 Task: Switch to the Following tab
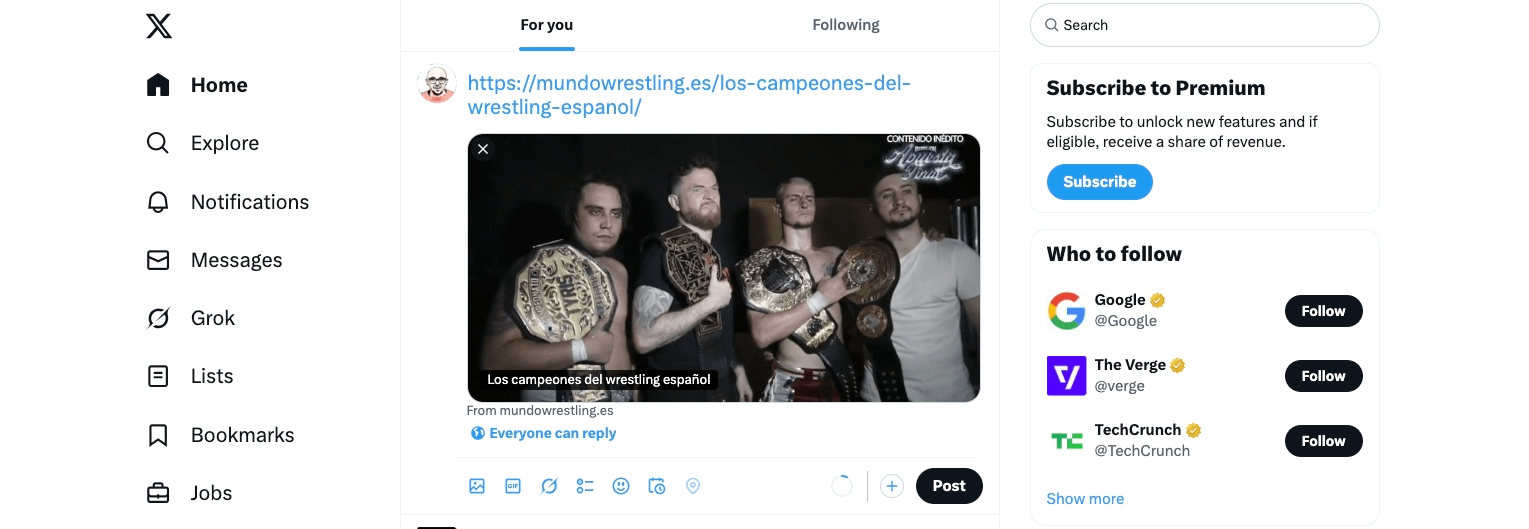point(846,25)
